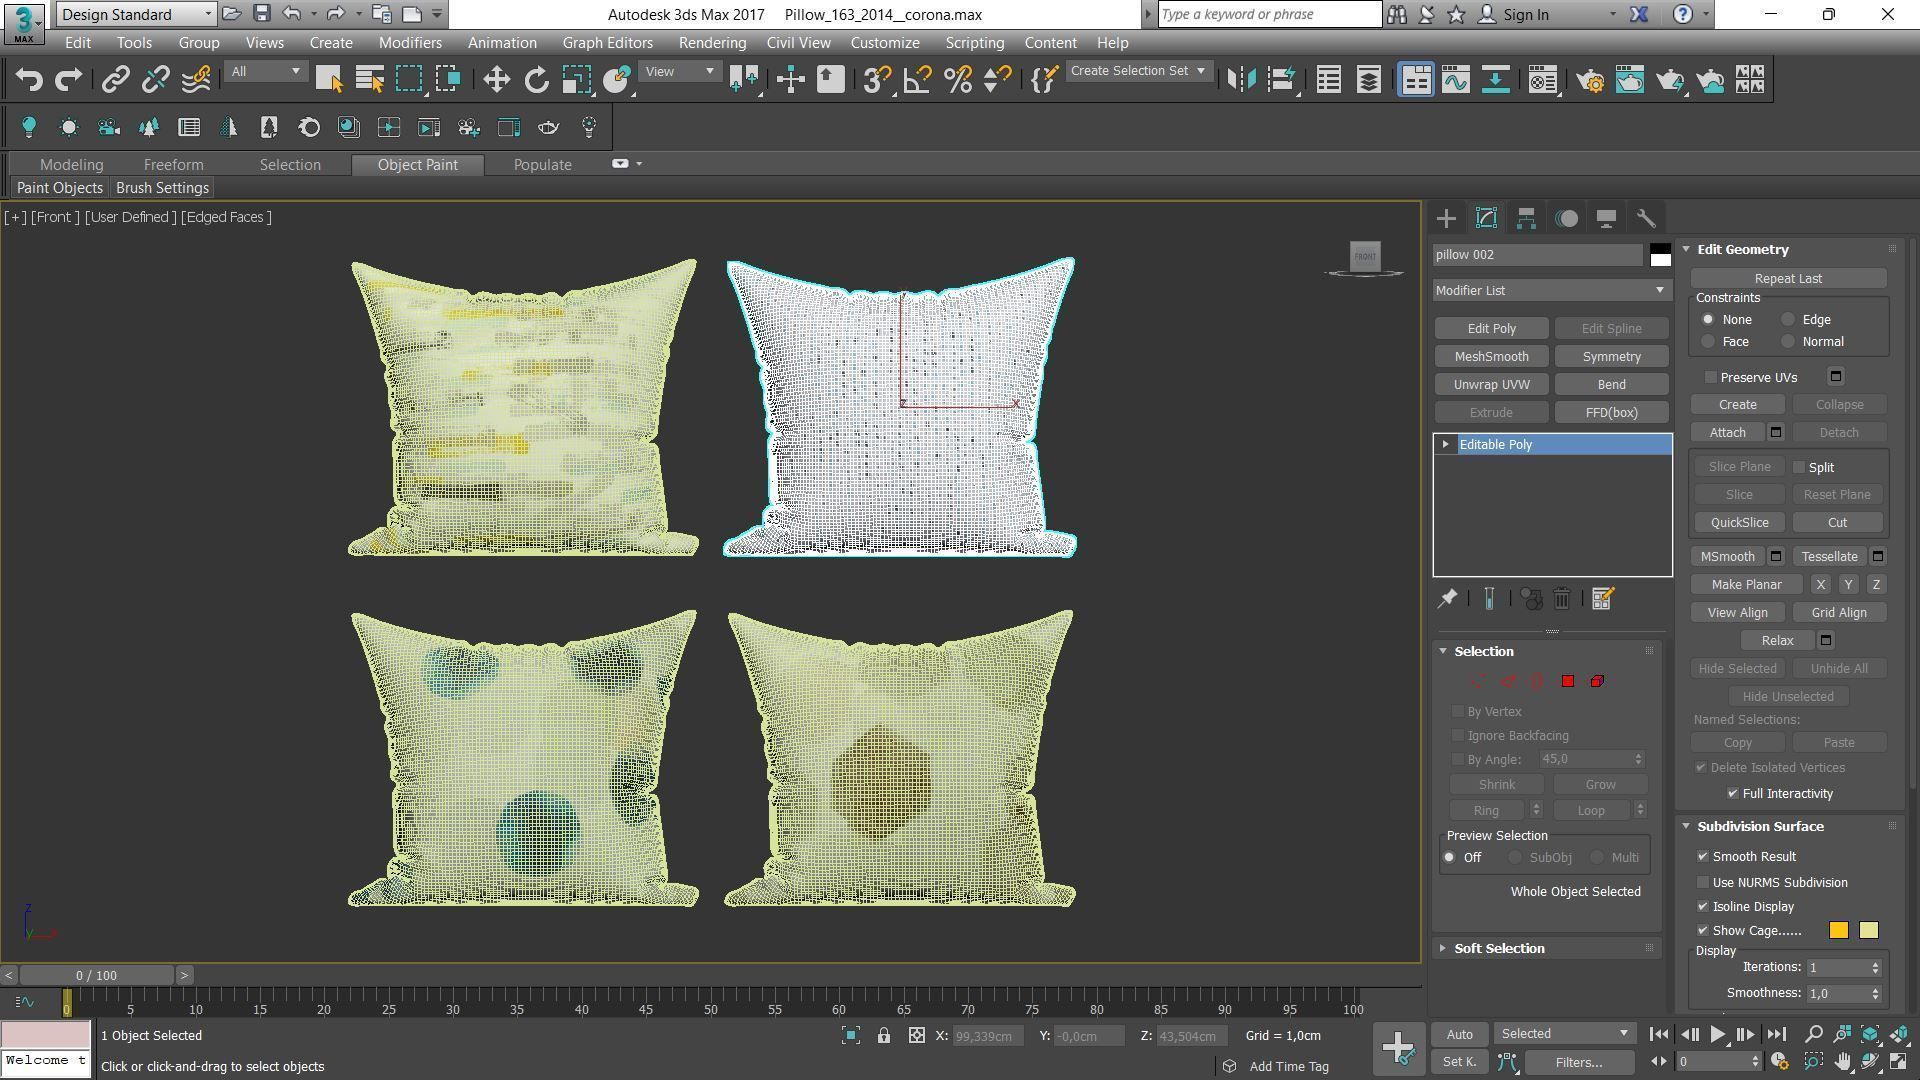Click the Mirror tool icon

click(x=1241, y=80)
